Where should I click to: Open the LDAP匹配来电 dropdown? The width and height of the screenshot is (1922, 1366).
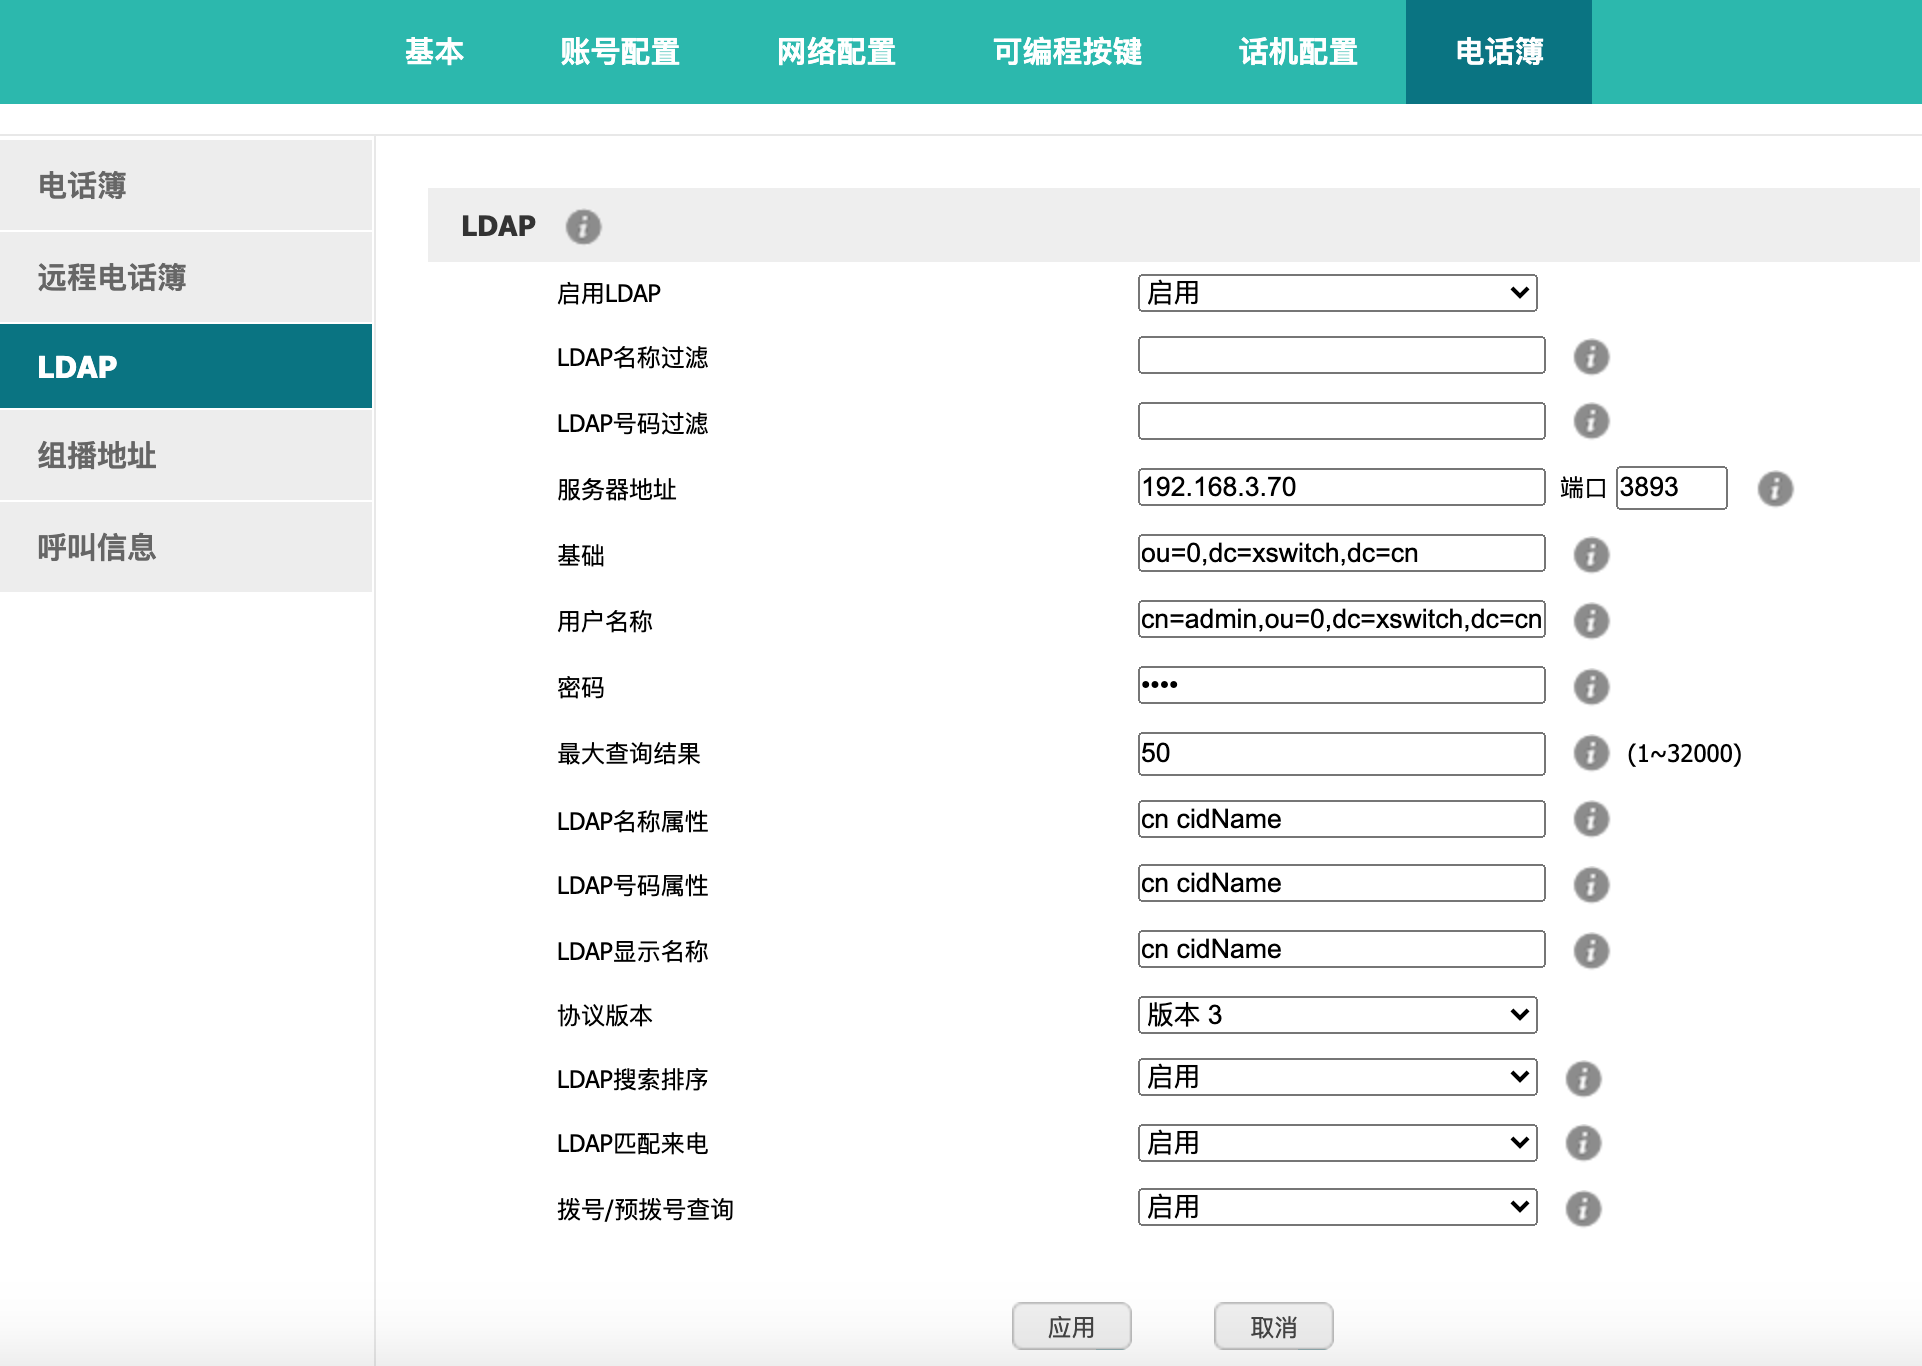click(1337, 1143)
